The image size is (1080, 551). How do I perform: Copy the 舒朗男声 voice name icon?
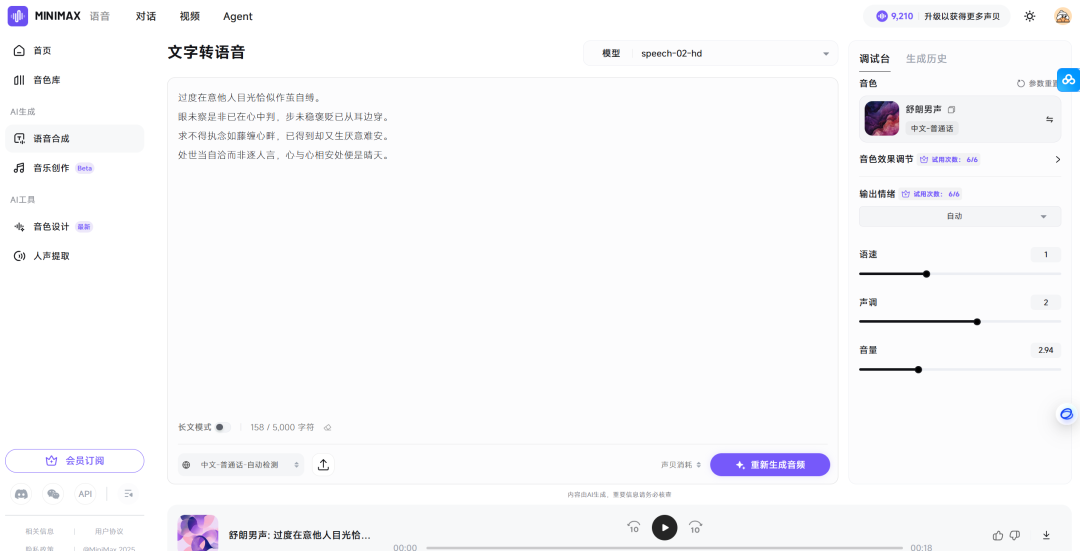click(x=951, y=110)
